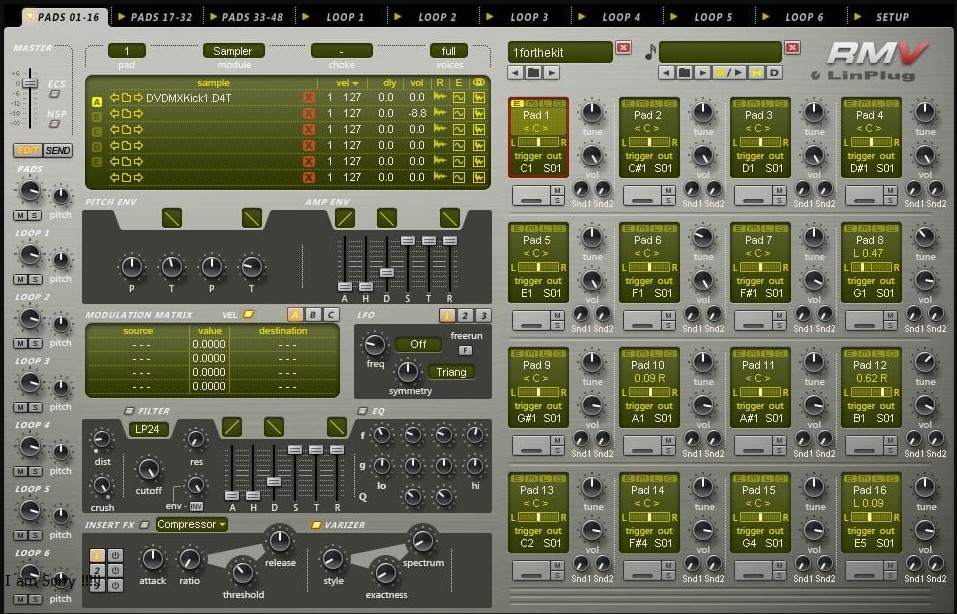Open the Sampler module dropdown
This screenshot has height=614, width=957.
tap(233, 51)
